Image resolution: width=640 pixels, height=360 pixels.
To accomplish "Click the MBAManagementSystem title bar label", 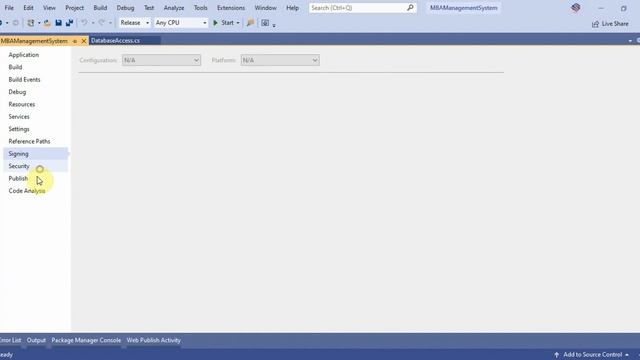I will click(x=464, y=8).
